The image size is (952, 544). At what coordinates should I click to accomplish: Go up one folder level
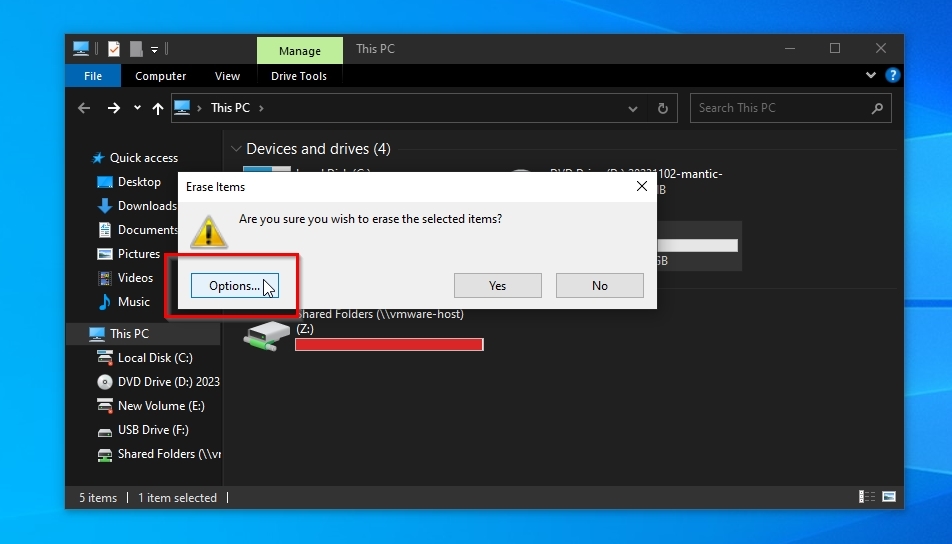[158, 108]
